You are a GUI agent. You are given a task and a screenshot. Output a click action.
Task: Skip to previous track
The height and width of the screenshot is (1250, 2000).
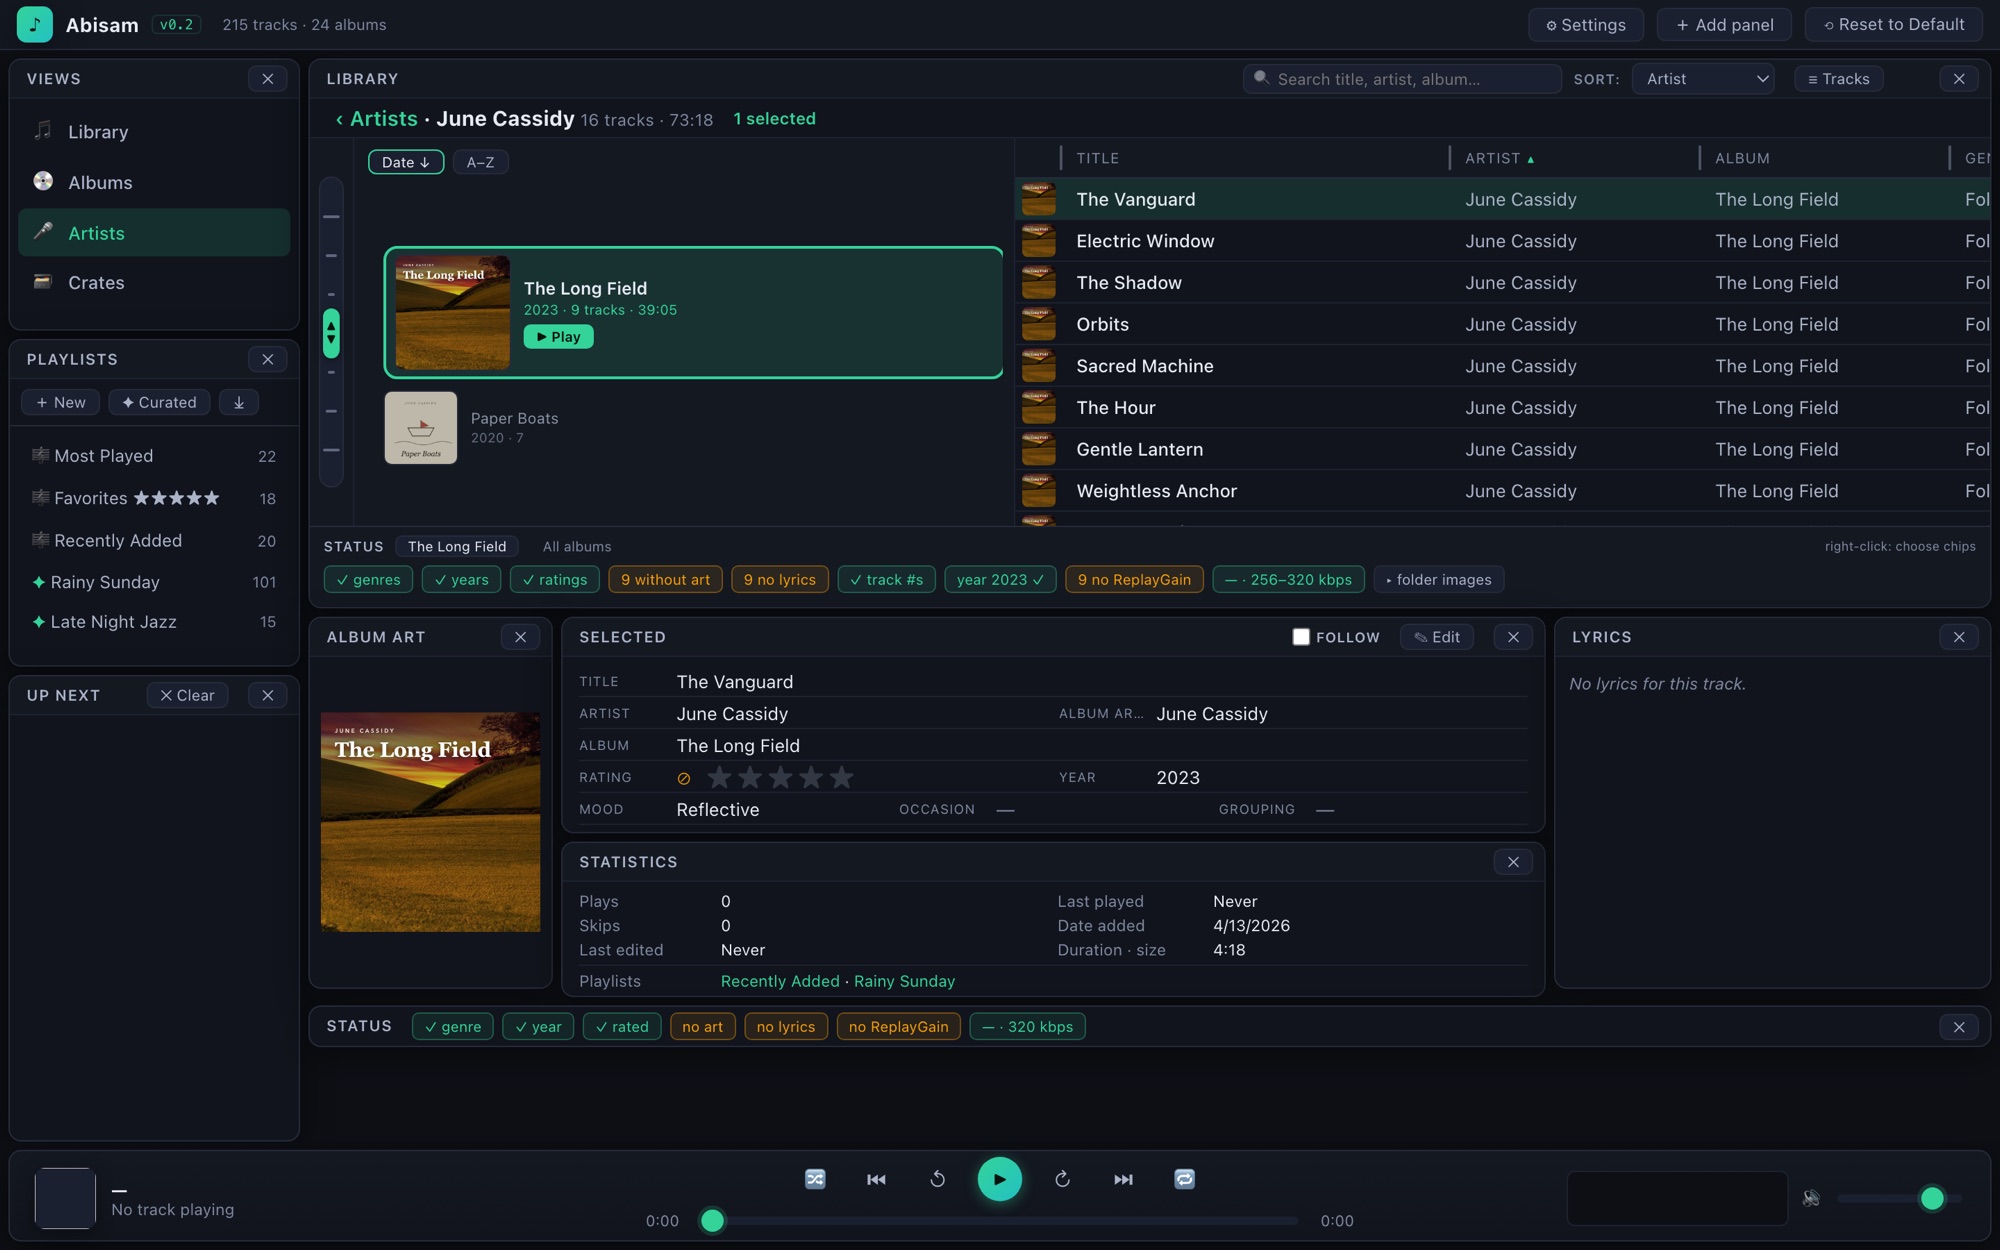coord(876,1179)
